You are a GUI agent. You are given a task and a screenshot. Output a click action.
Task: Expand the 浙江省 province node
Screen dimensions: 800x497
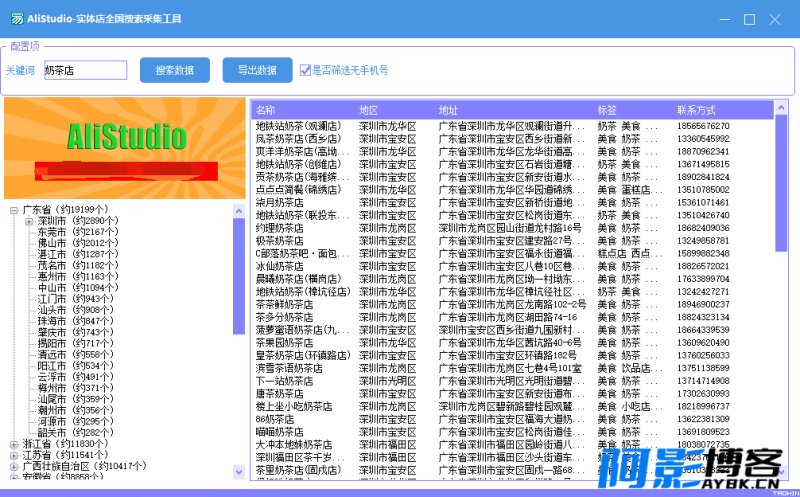pyautogui.click(x=14, y=443)
